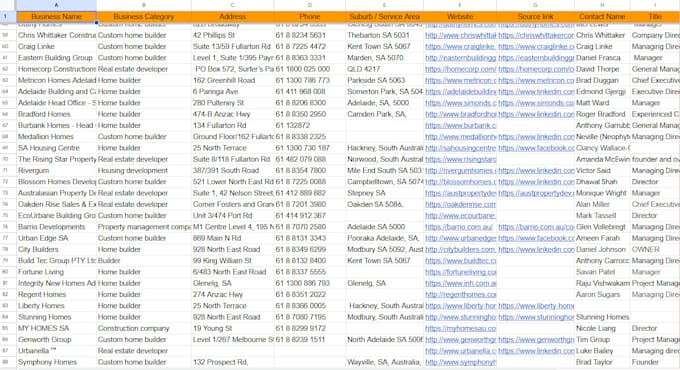Select the Business Name header cell

[56, 17]
